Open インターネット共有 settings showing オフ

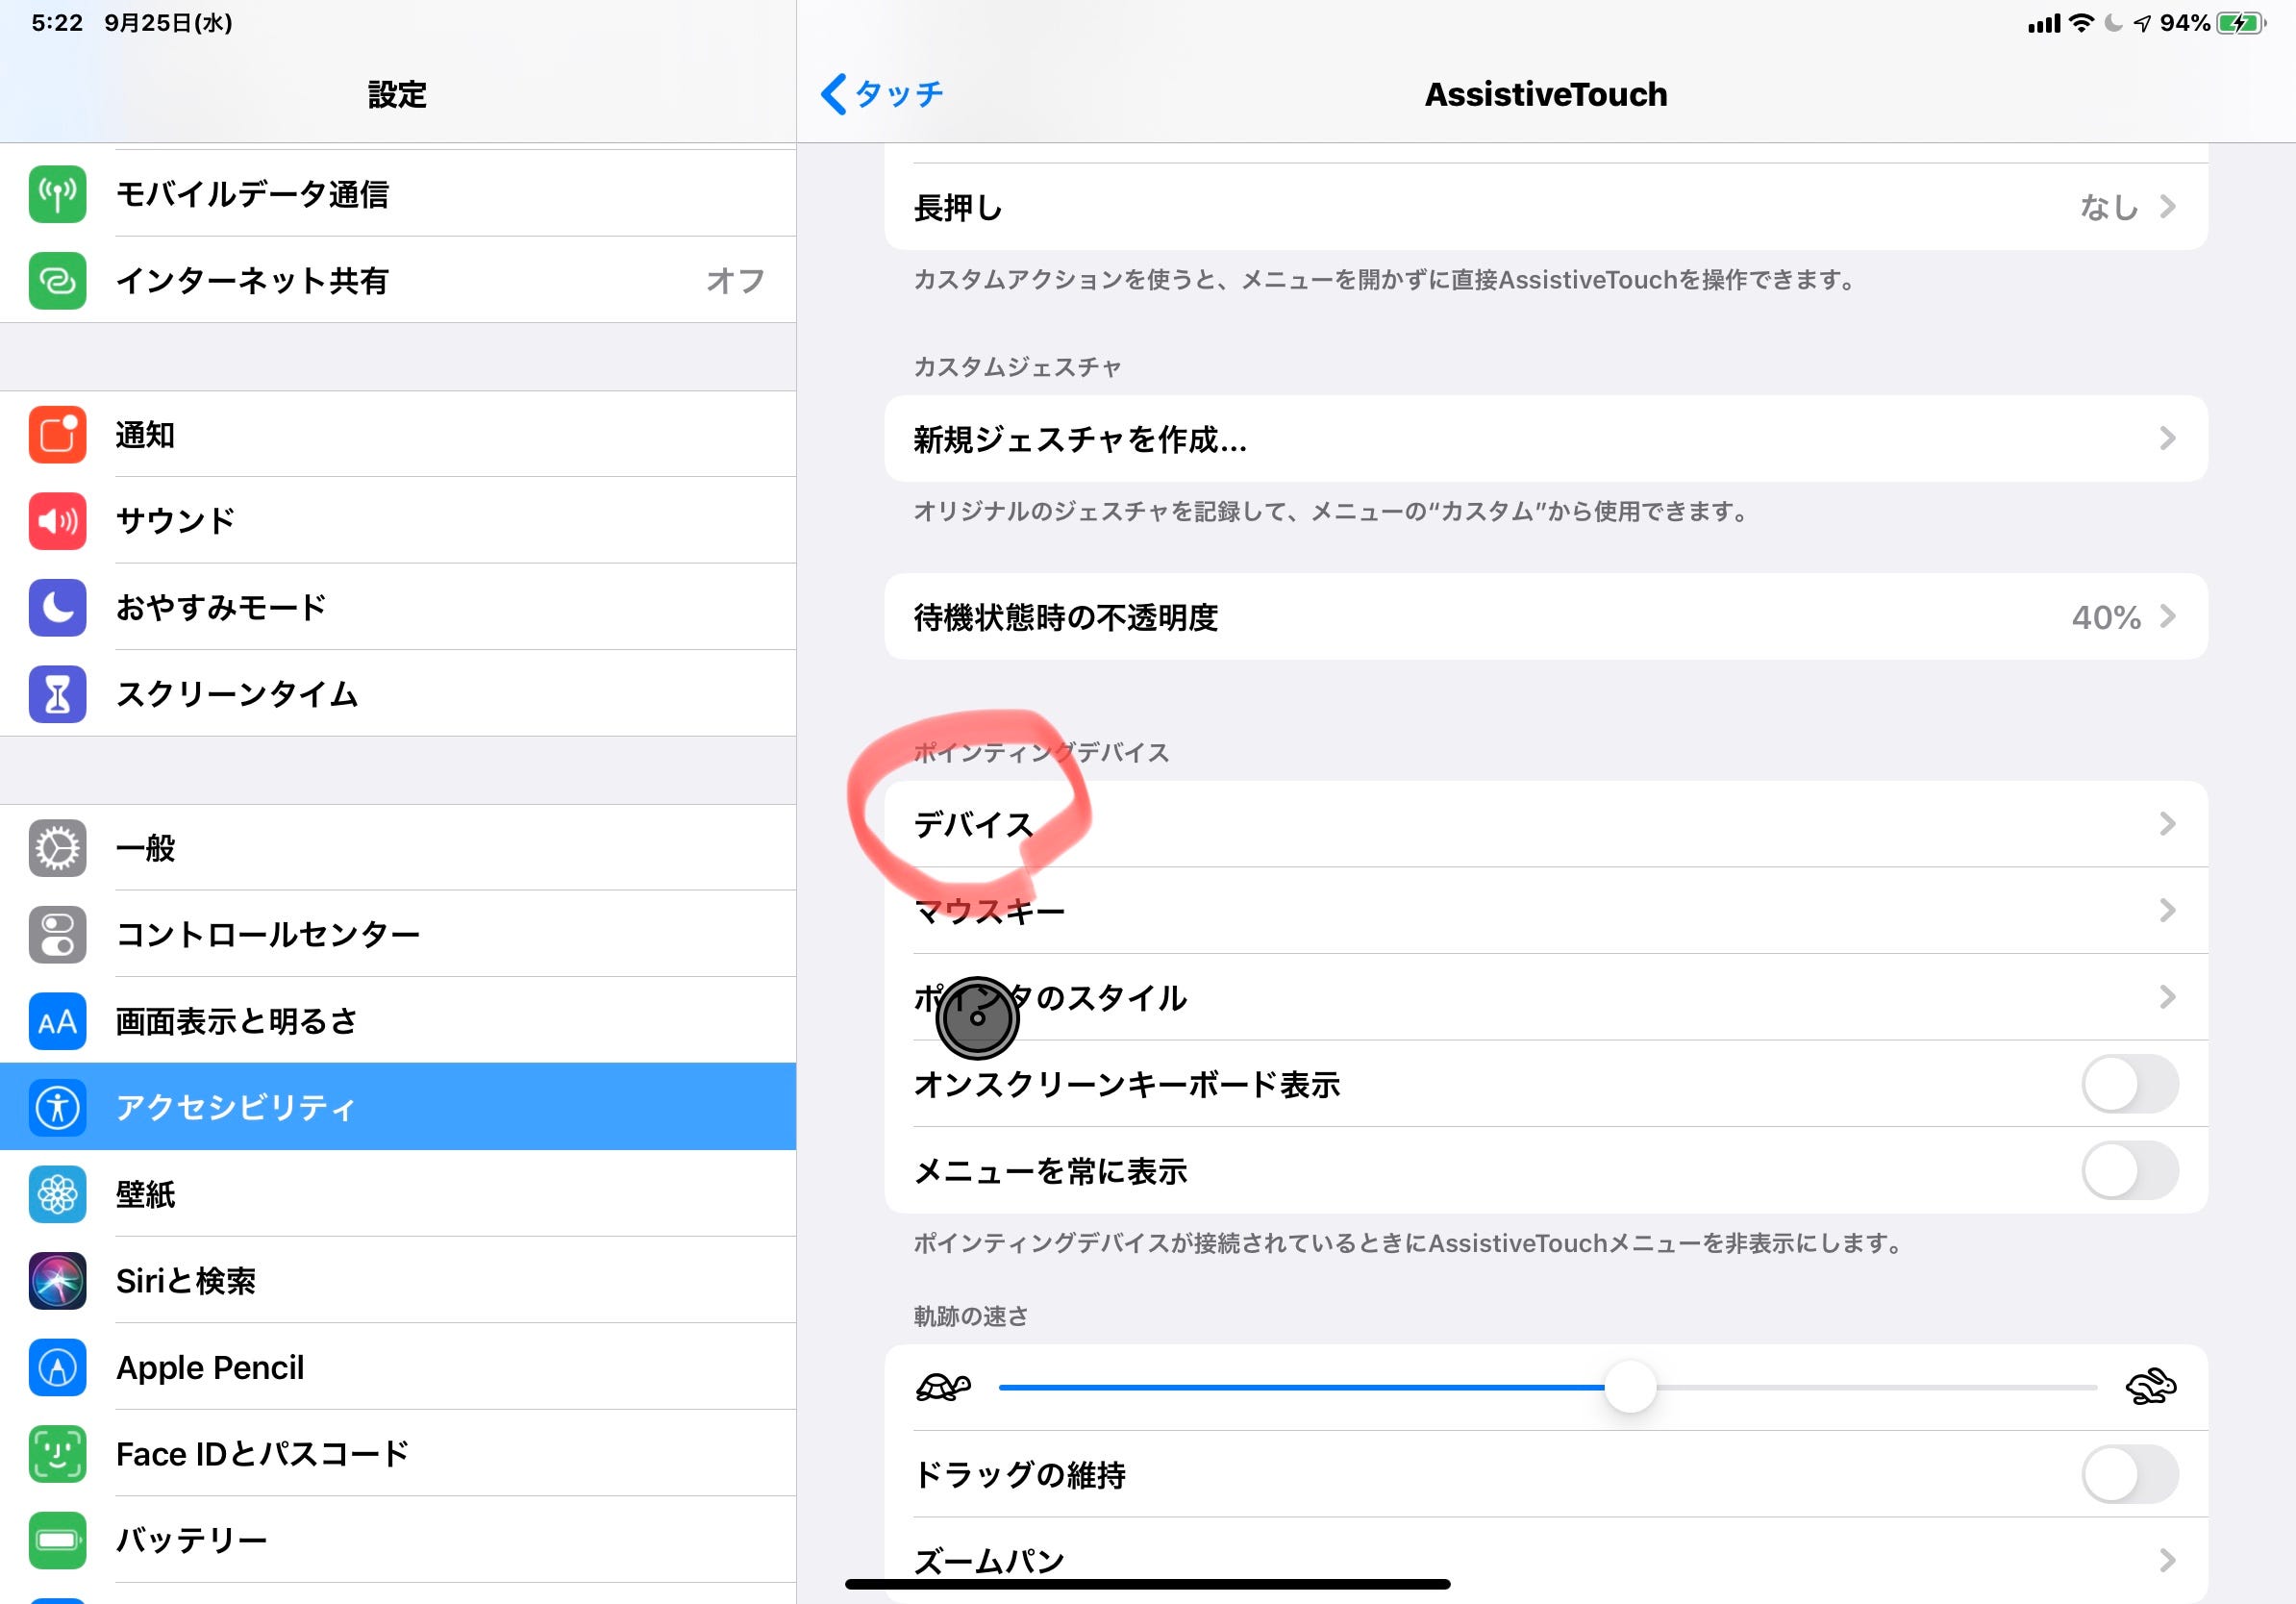point(398,281)
